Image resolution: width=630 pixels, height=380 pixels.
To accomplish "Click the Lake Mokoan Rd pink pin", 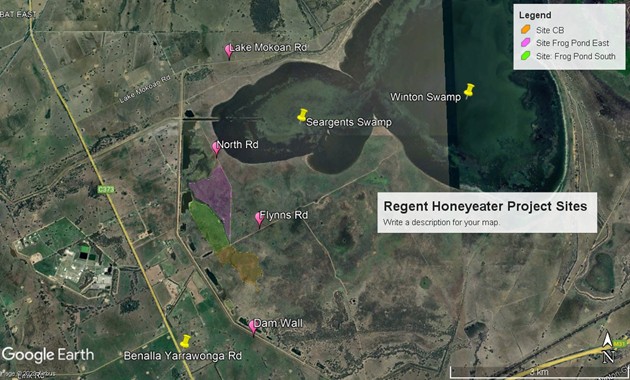I will 229,52.
